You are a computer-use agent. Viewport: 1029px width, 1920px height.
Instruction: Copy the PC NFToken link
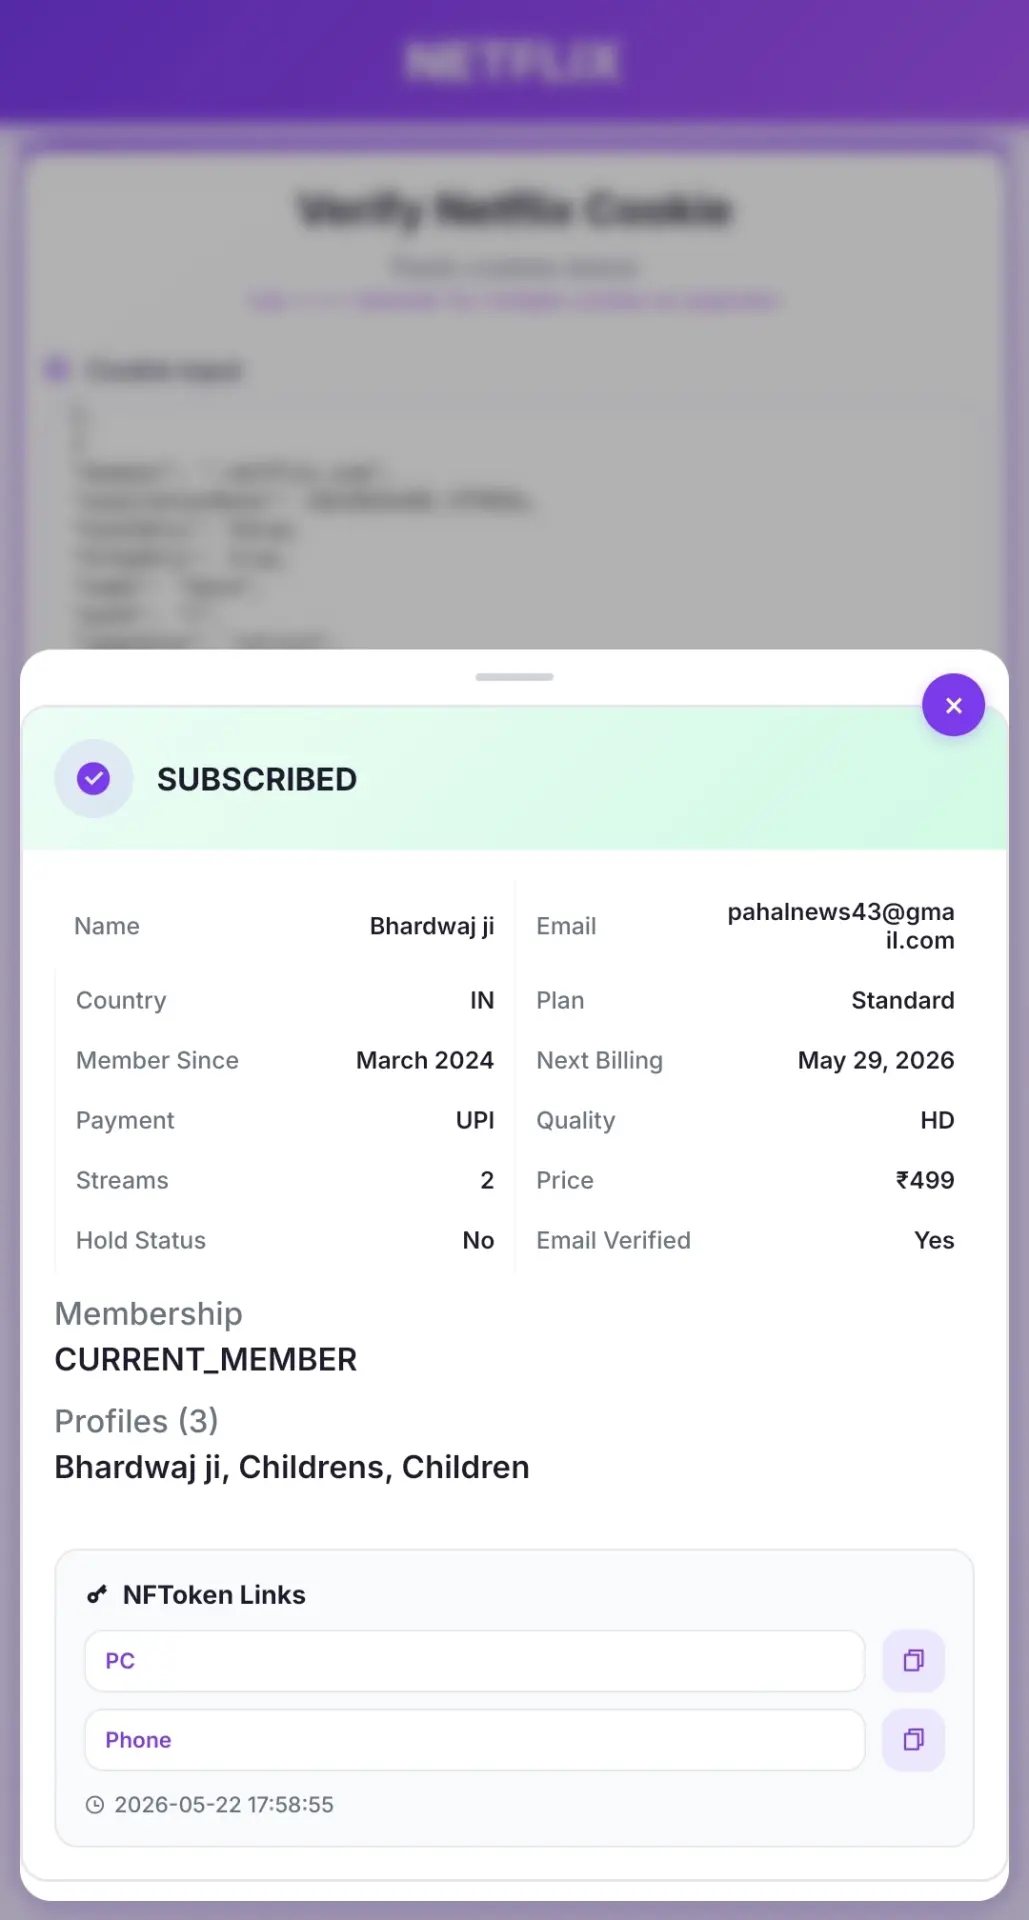tap(913, 1661)
